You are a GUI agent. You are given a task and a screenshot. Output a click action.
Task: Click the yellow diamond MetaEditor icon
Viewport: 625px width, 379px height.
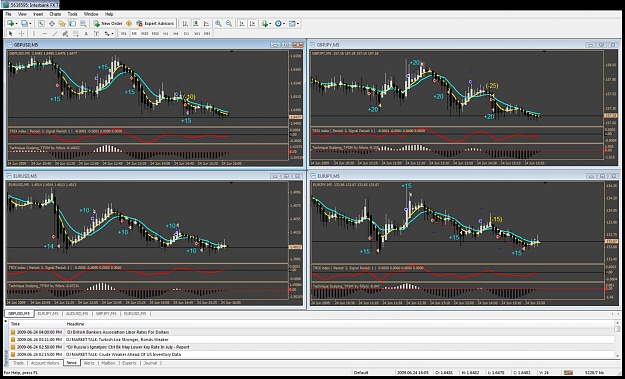click(129, 24)
